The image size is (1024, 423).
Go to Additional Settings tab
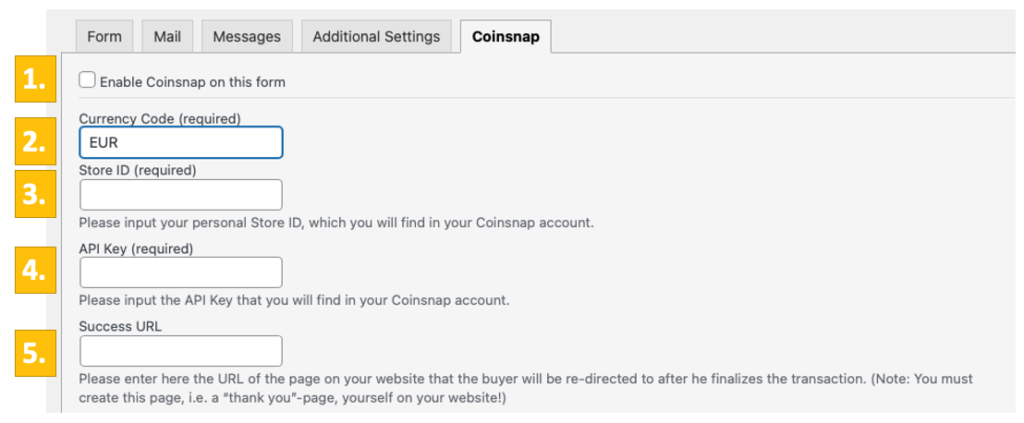point(376,37)
